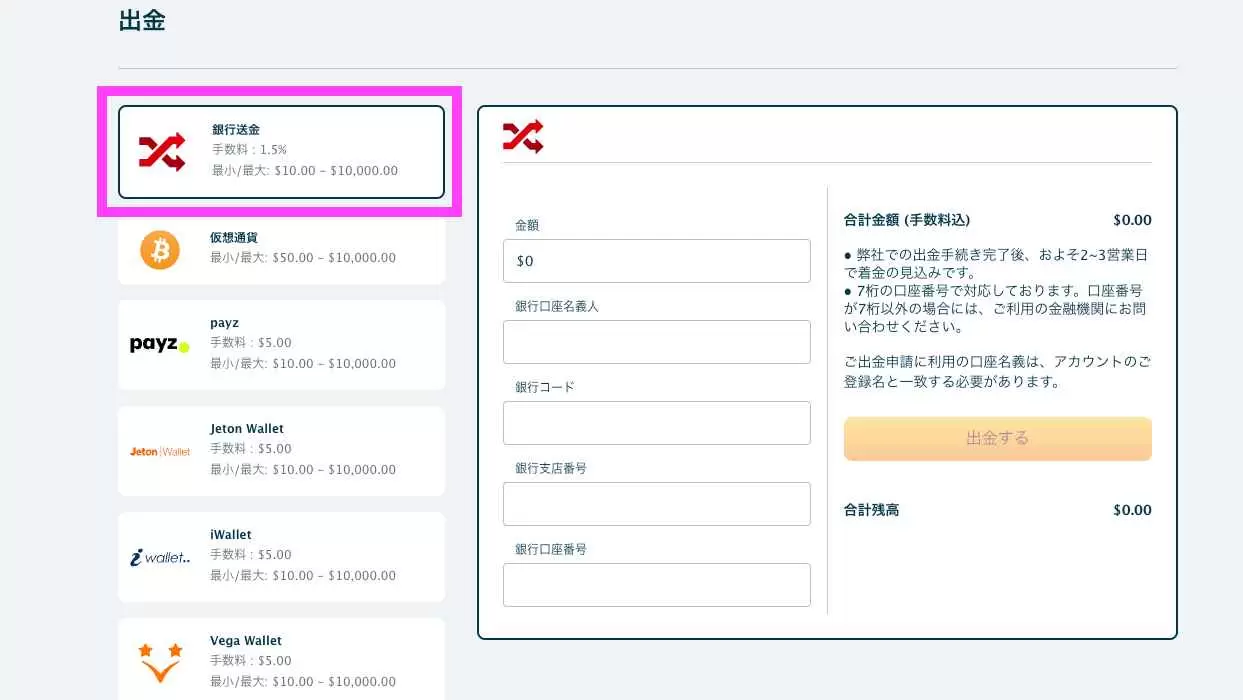Click the 銀行コード input field
Viewport: 1243px width, 700px height.
656,423
